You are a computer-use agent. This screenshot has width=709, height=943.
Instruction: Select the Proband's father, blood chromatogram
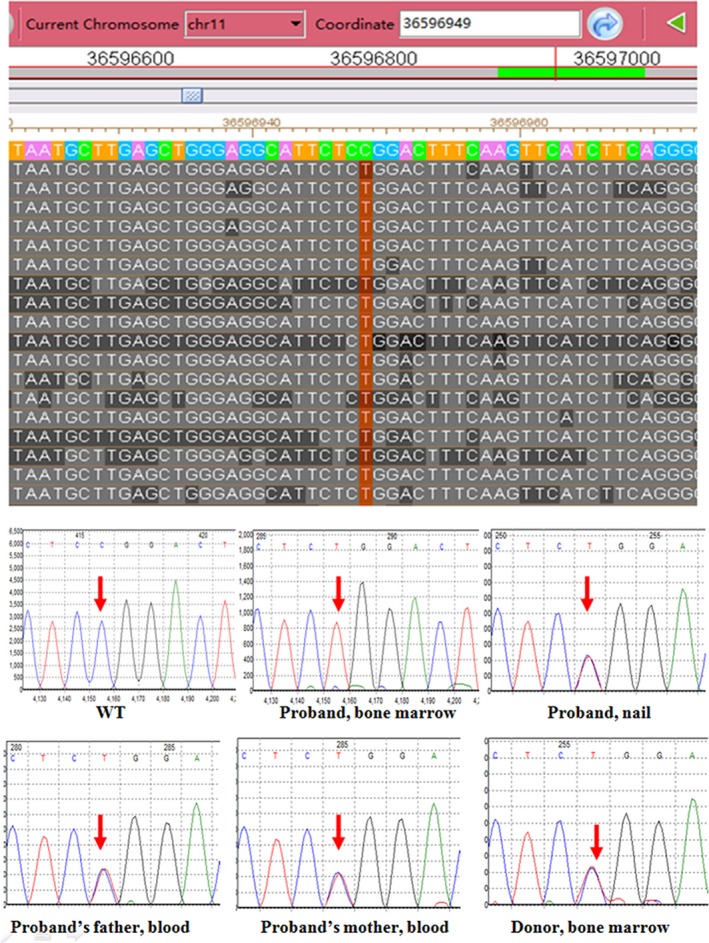(x=112, y=824)
